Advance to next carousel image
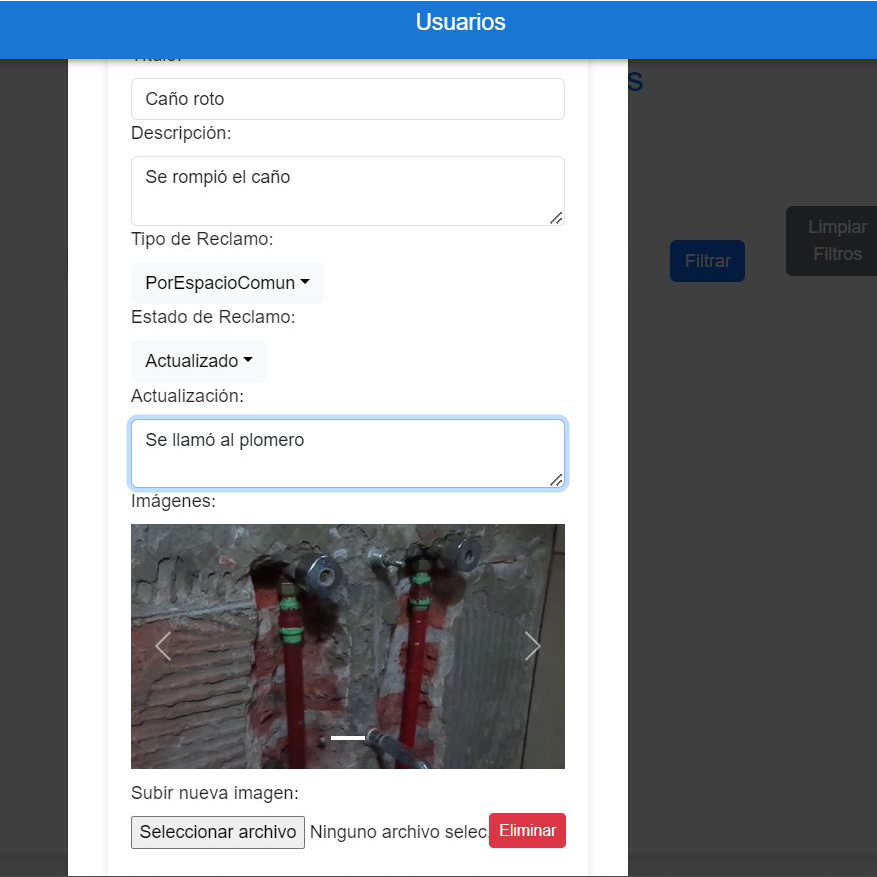 coord(532,647)
